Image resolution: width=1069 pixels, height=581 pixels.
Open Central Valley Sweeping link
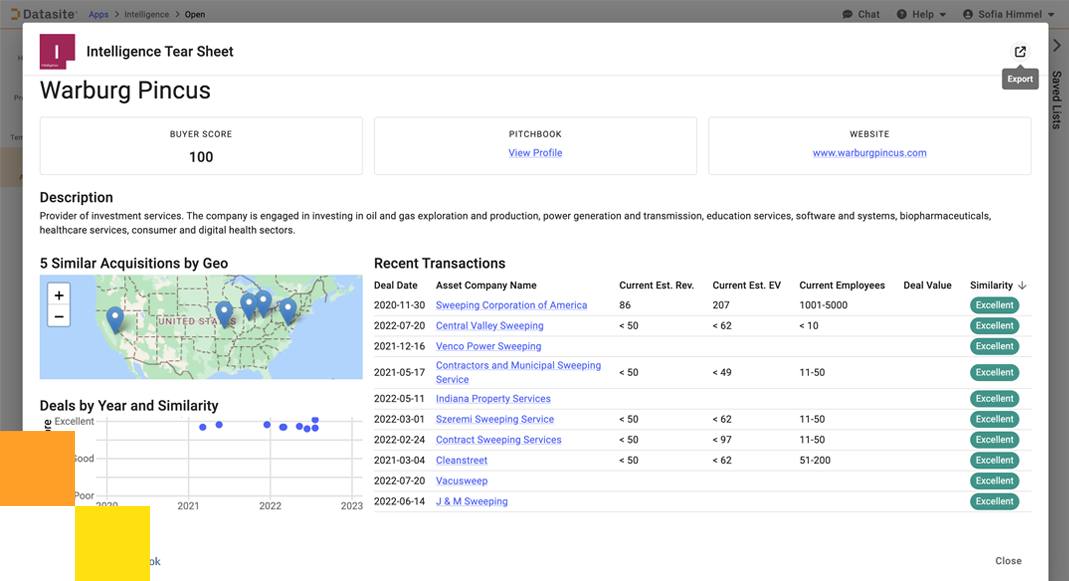click(490, 326)
